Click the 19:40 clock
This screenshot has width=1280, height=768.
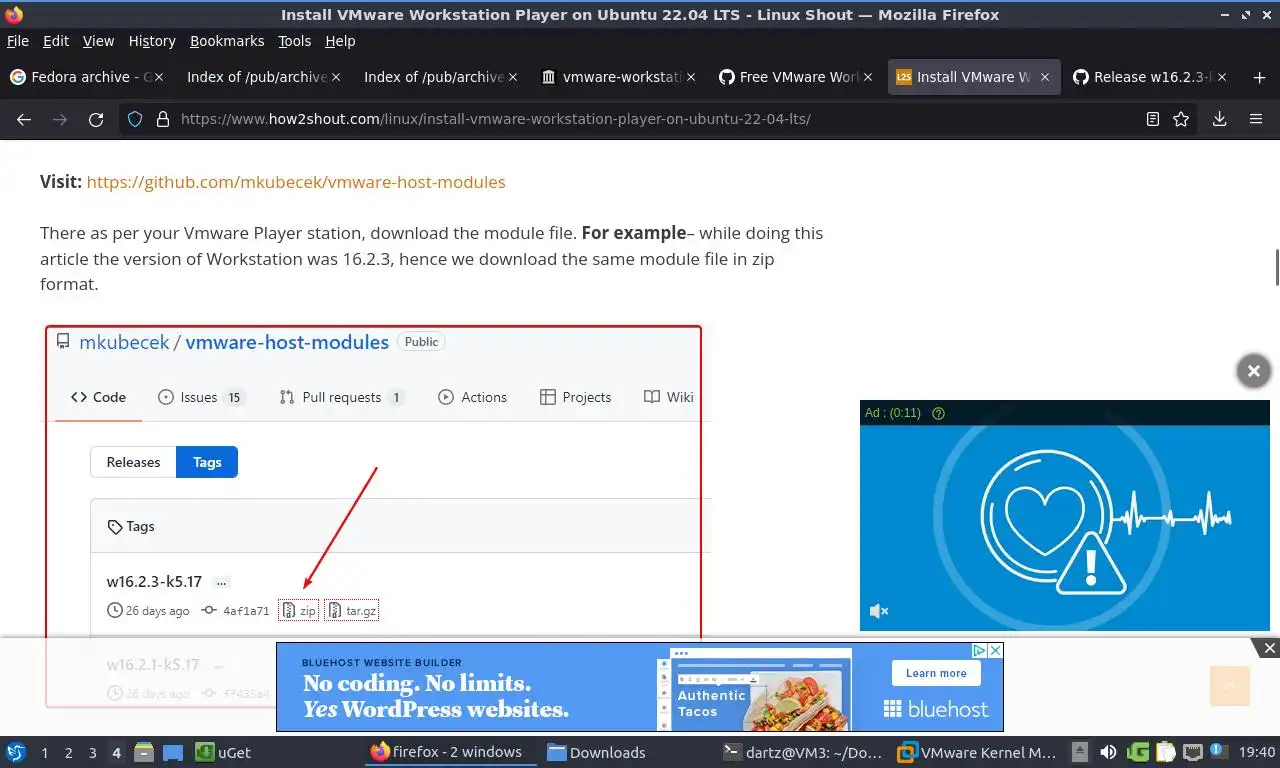[1256, 752]
